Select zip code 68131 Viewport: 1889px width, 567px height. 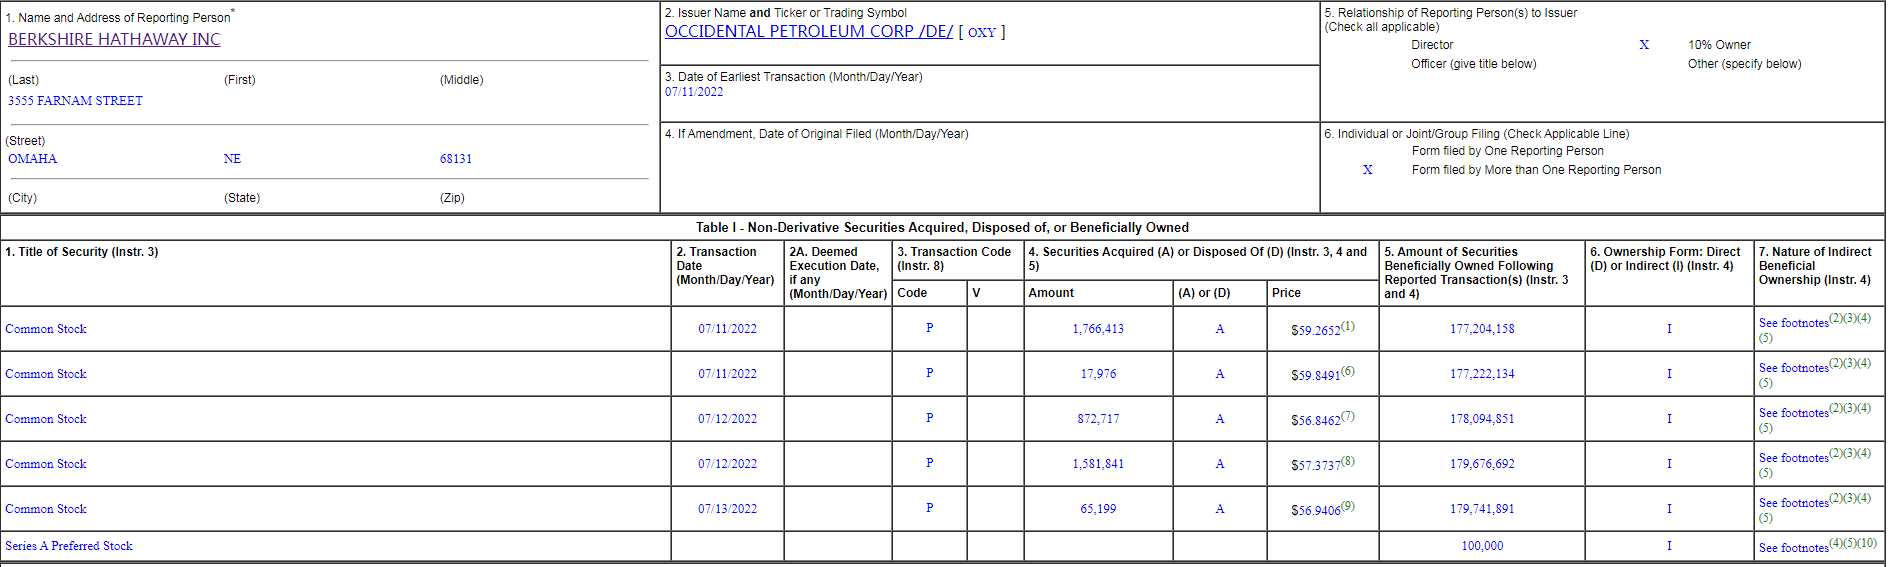pos(455,159)
